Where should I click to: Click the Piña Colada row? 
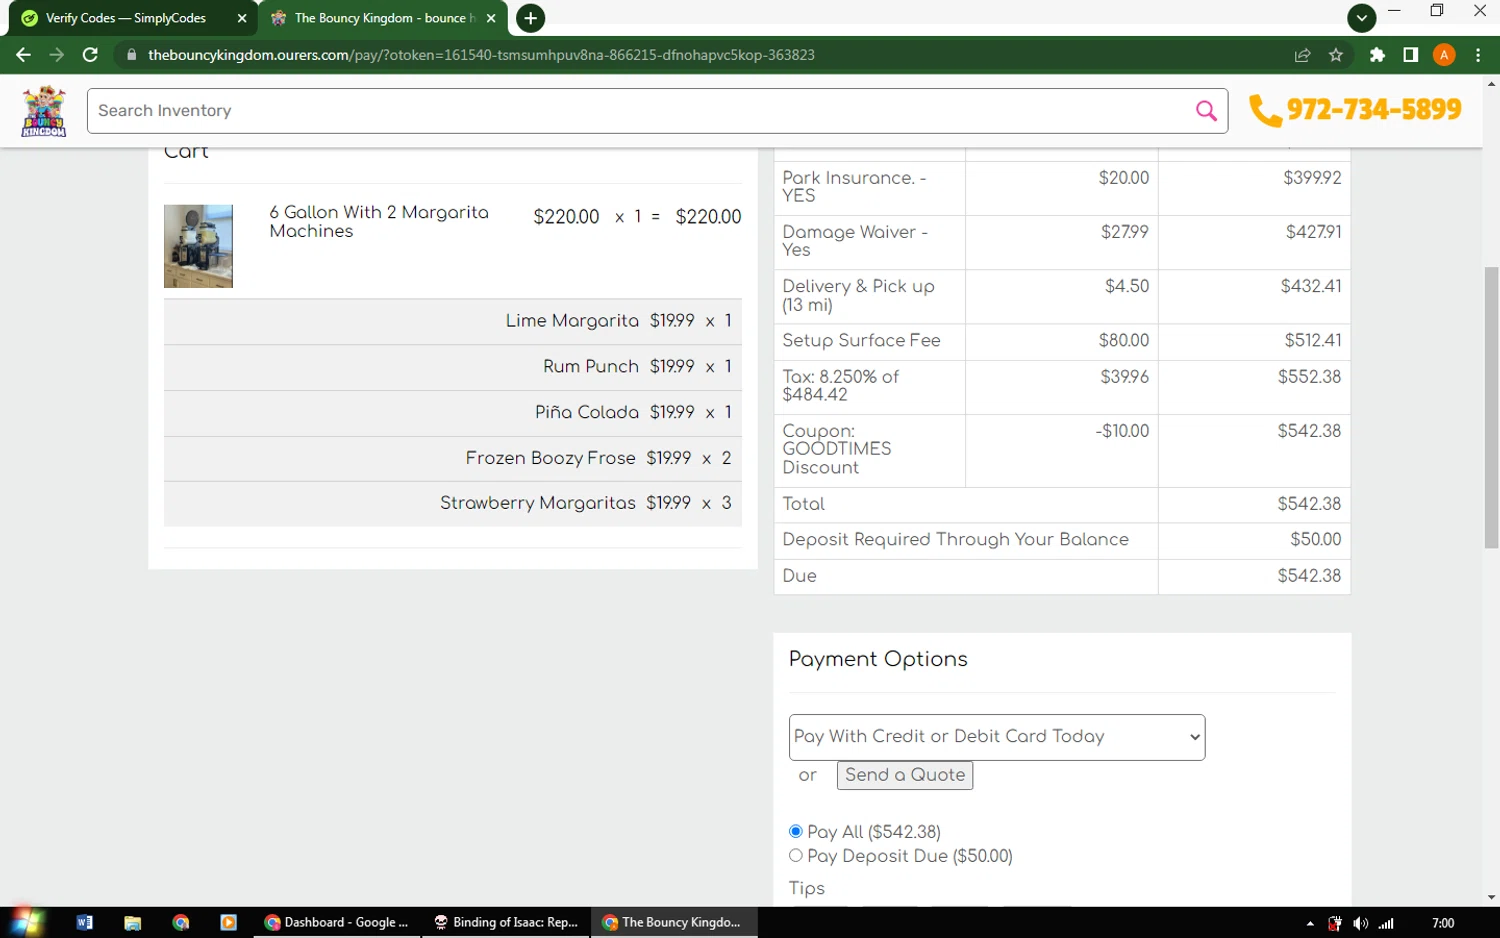click(x=453, y=413)
